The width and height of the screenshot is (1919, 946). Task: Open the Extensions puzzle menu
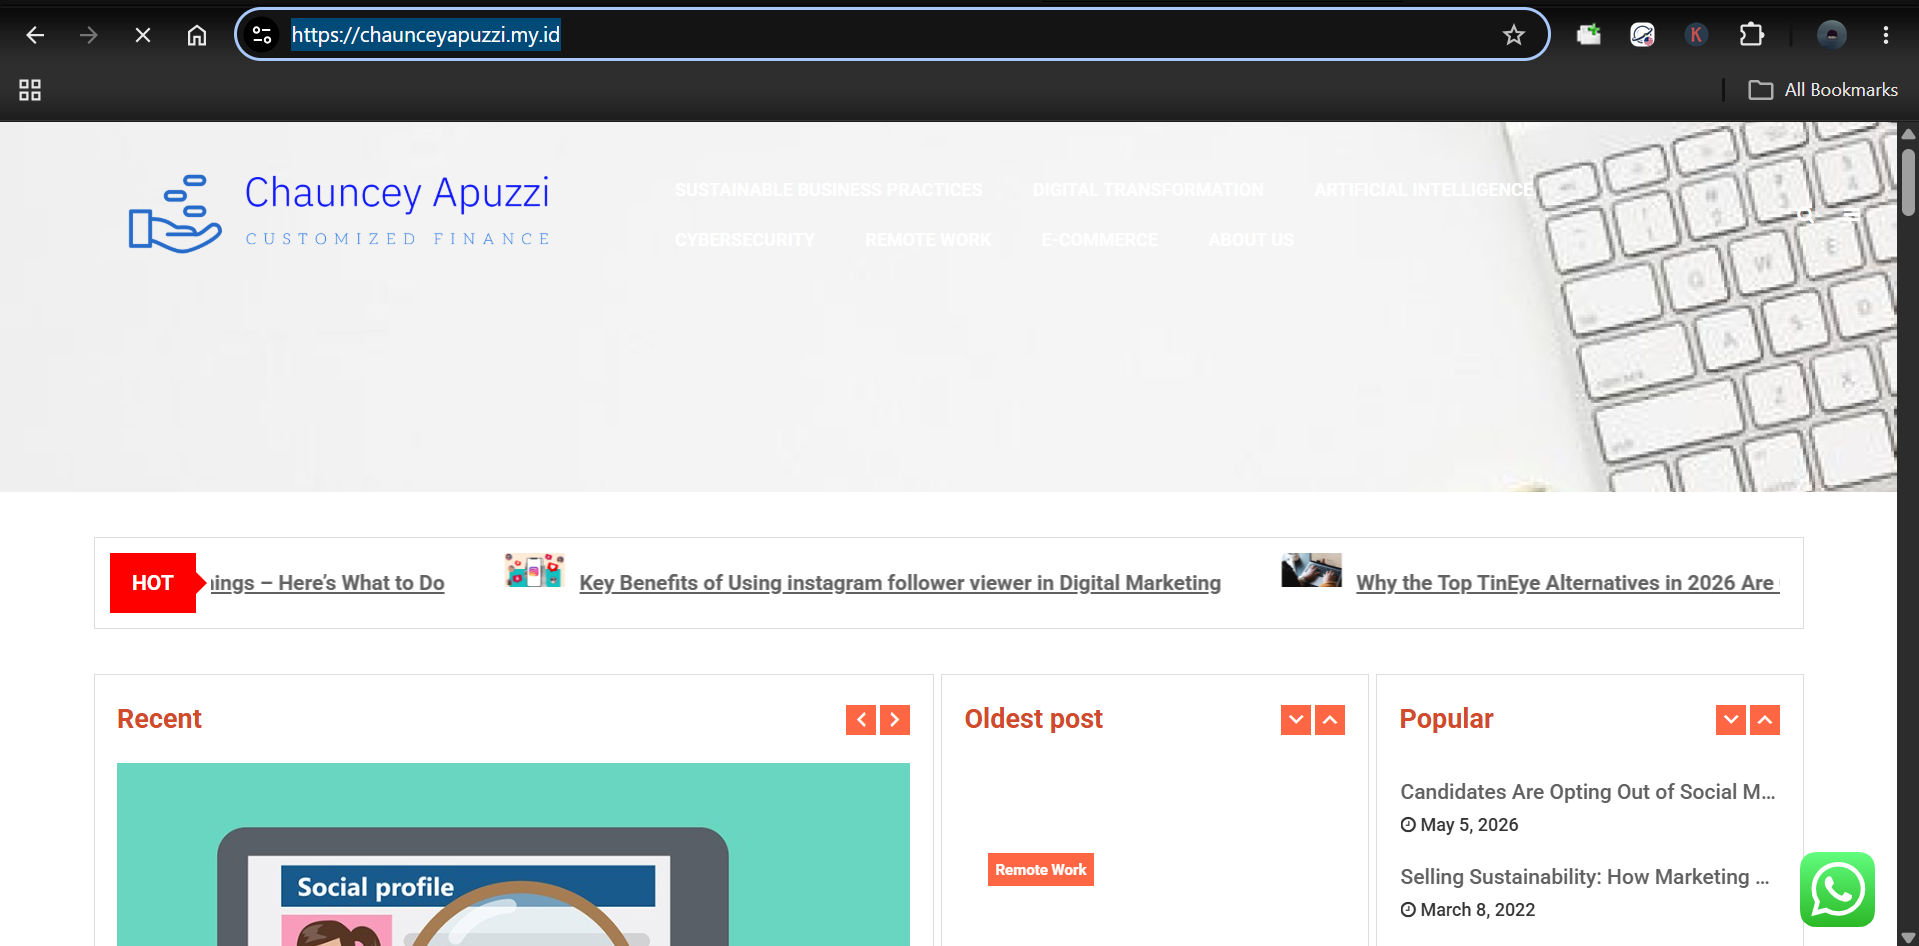[1751, 35]
